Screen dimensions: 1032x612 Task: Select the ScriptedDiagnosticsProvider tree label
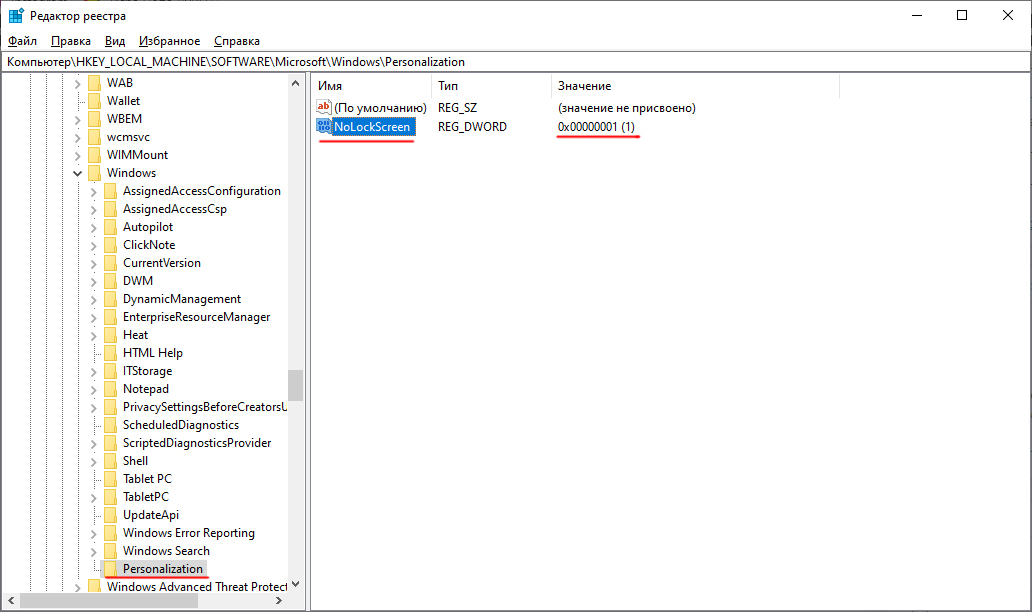pos(197,443)
